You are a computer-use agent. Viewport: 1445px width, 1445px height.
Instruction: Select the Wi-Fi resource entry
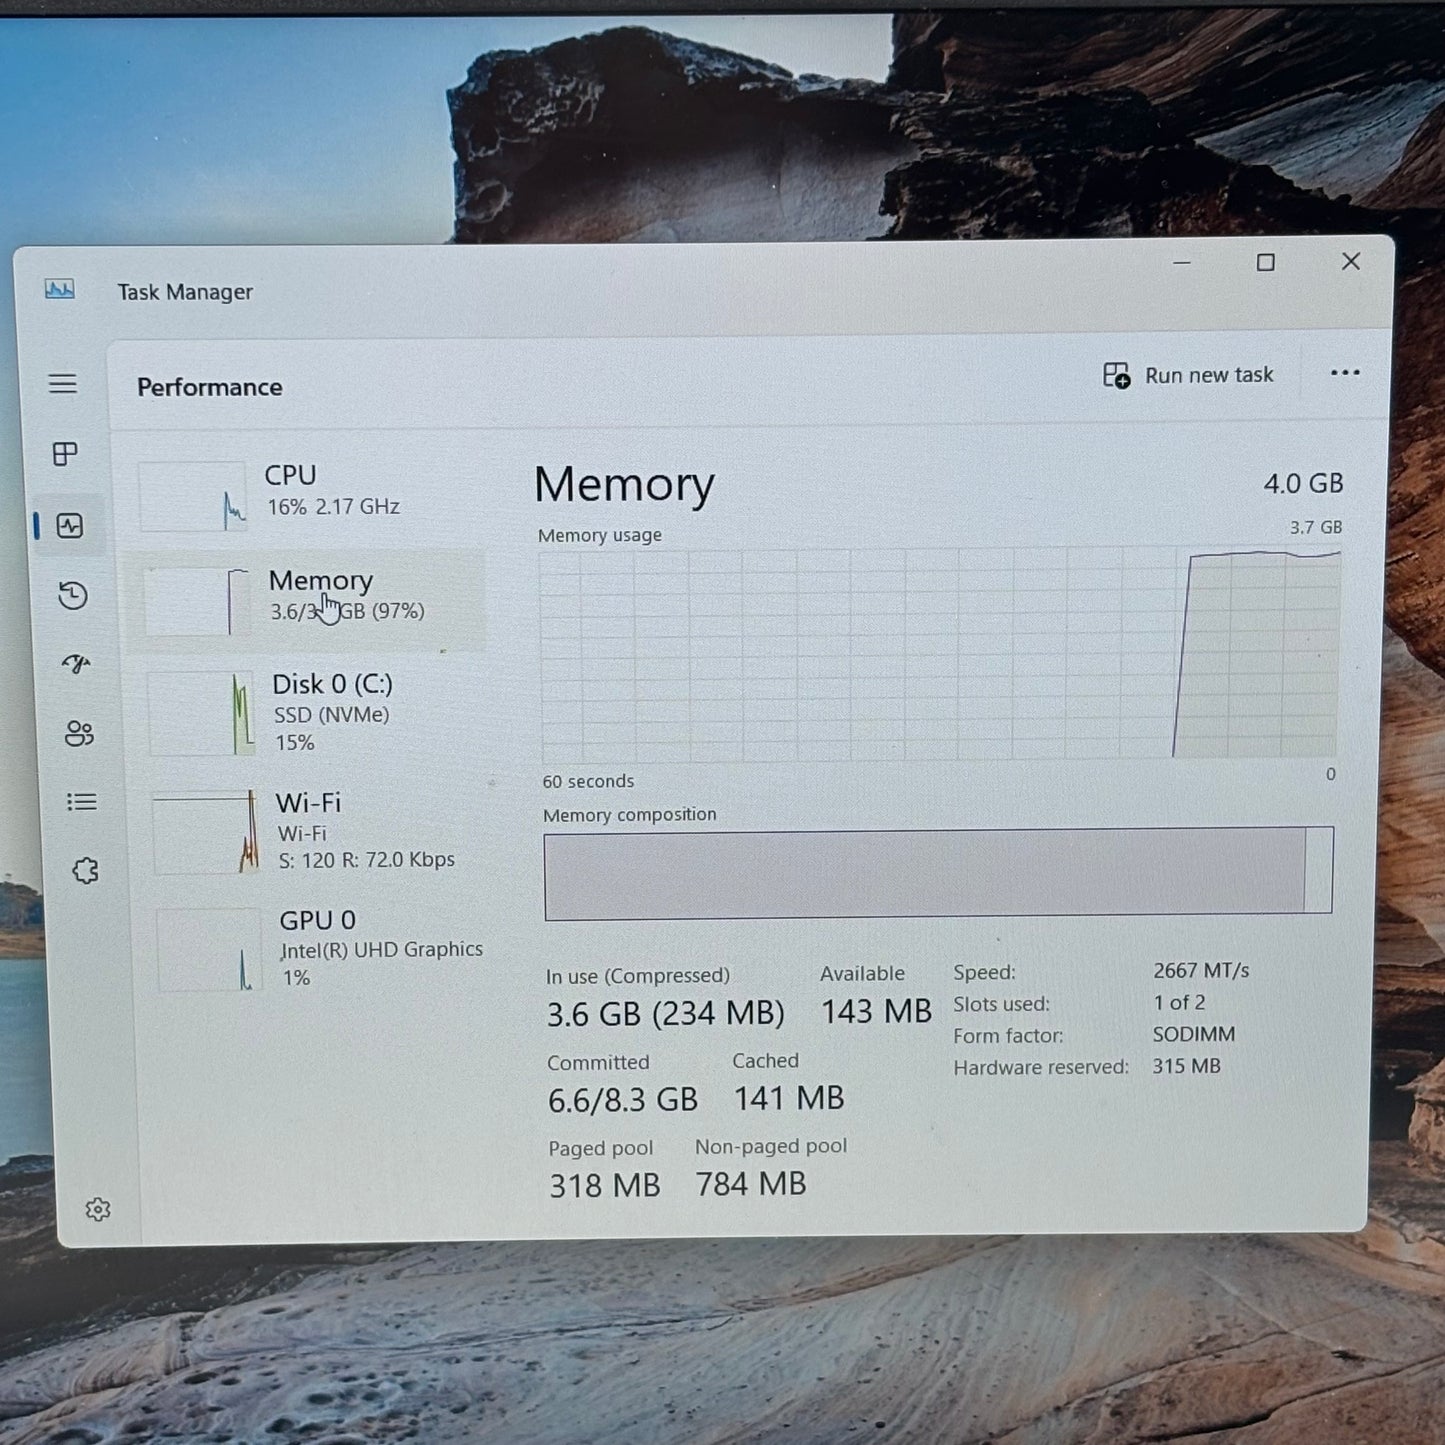320,831
